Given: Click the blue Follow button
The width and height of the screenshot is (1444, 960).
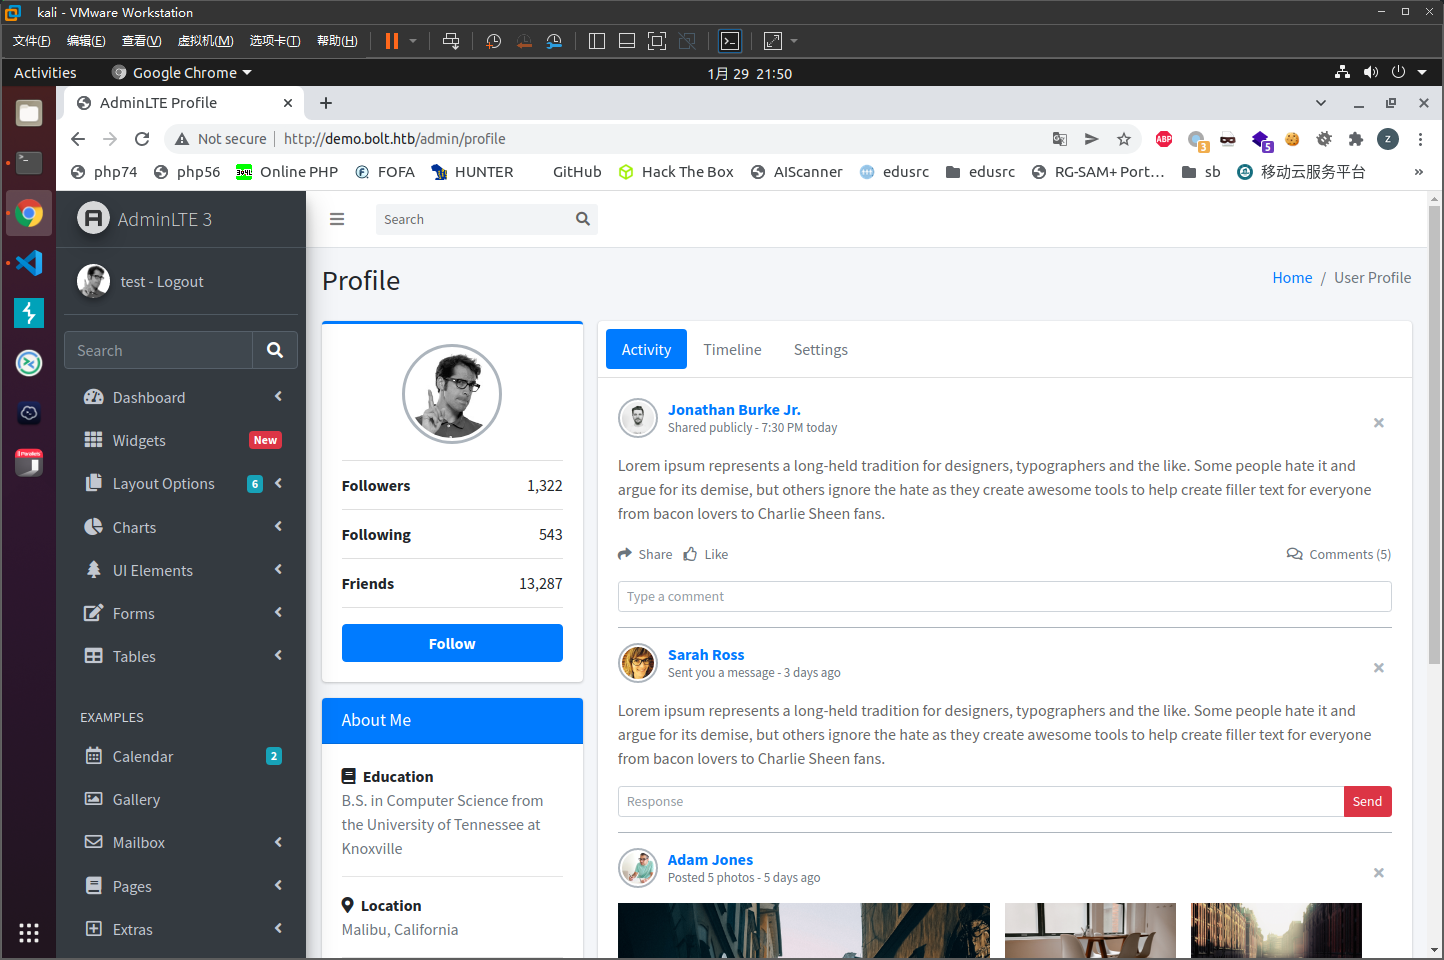Looking at the screenshot, I should click(452, 643).
